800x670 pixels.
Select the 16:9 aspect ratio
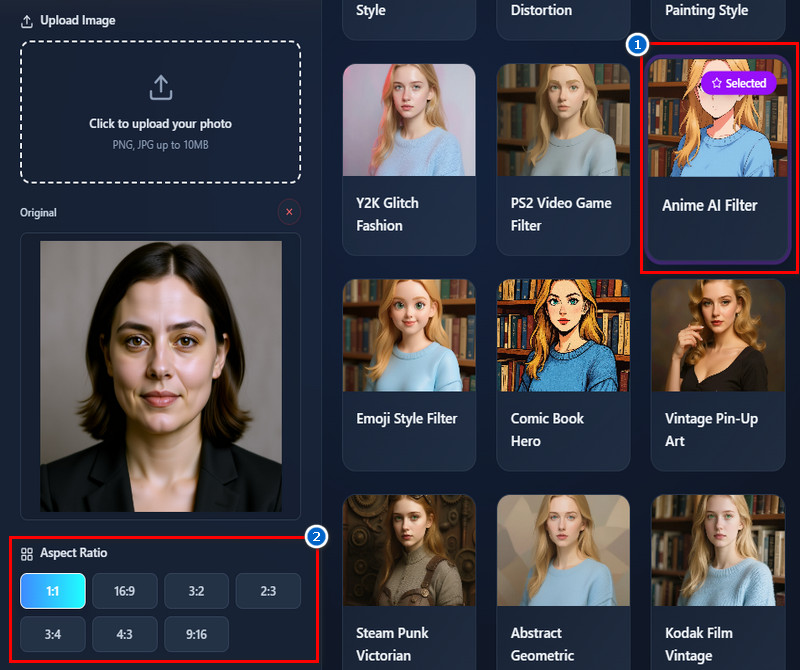pos(124,591)
